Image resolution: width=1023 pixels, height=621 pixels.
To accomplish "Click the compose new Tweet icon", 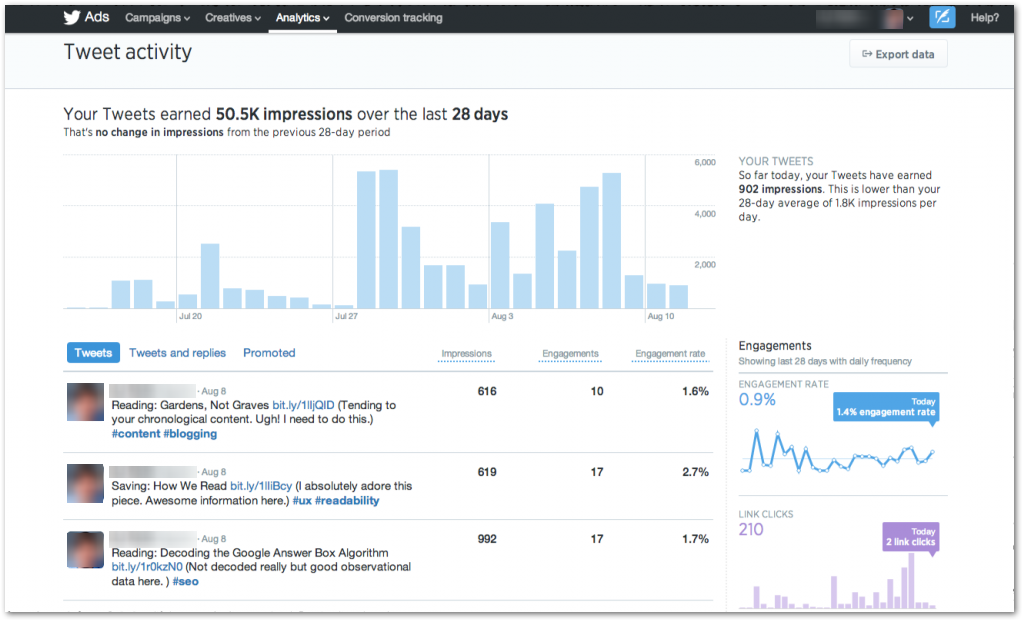I will click(941, 18).
